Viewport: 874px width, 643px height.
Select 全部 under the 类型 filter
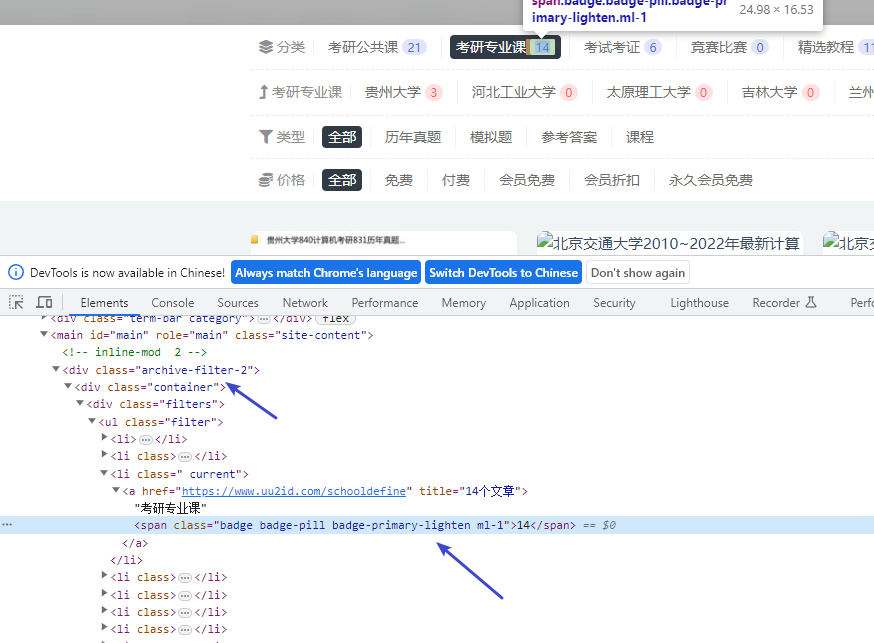(341, 137)
